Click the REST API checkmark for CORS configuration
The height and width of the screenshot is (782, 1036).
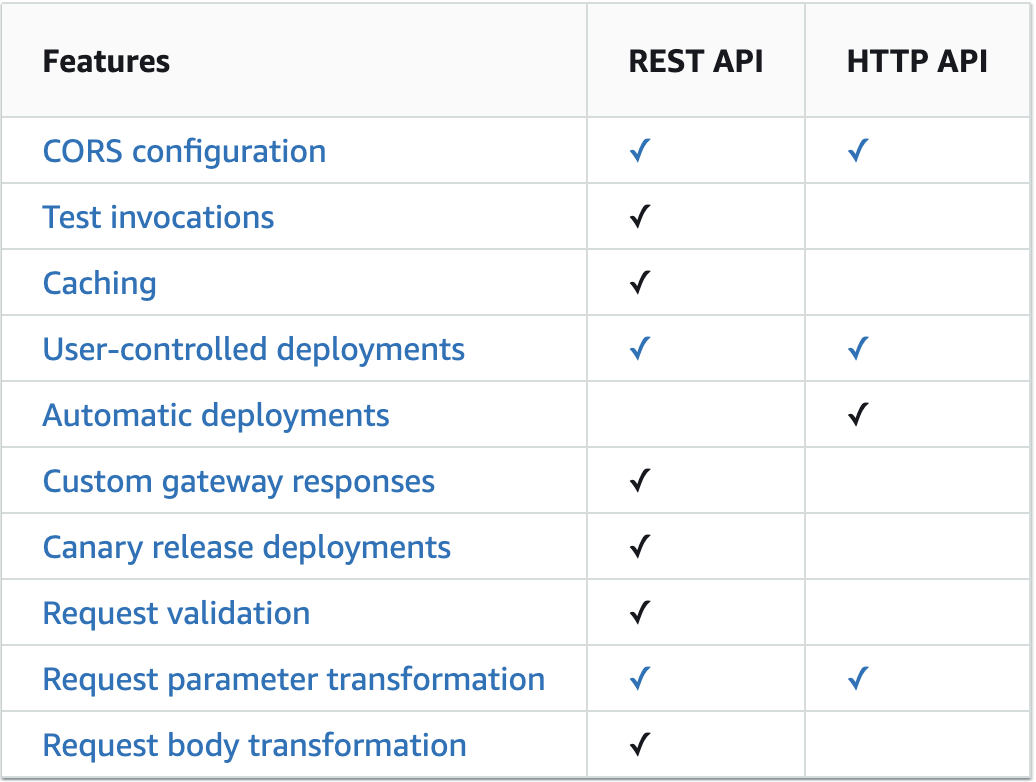click(640, 152)
